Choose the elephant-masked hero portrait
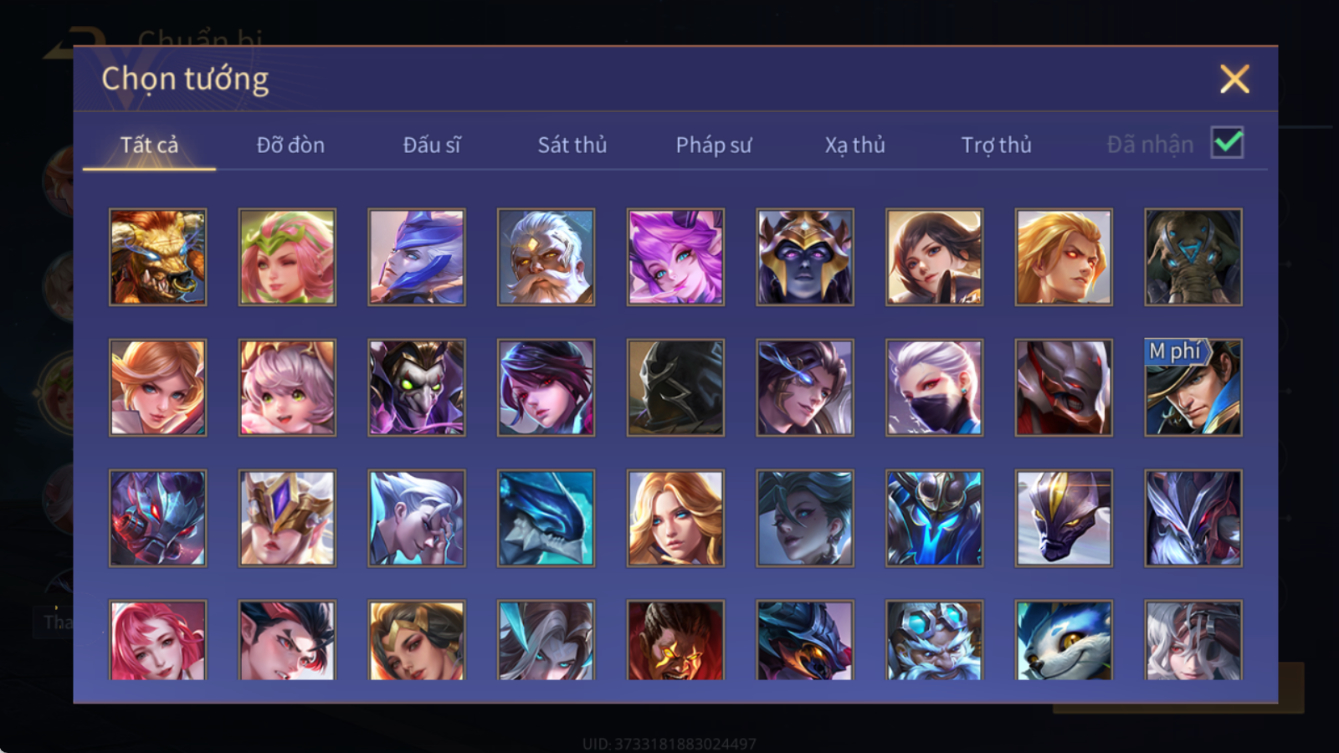Image resolution: width=1339 pixels, height=753 pixels. click(1193, 257)
